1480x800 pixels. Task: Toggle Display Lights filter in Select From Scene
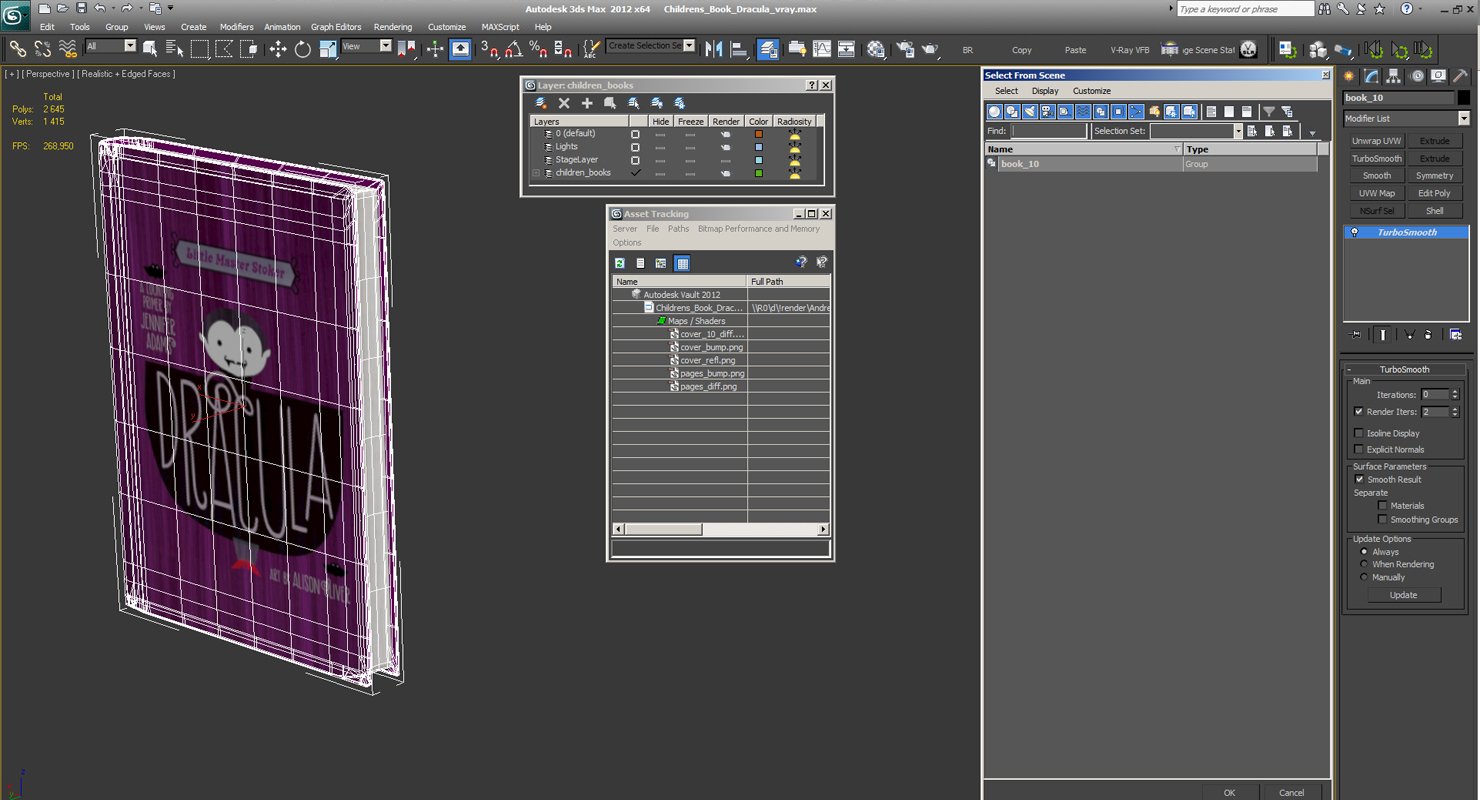click(x=1030, y=112)
